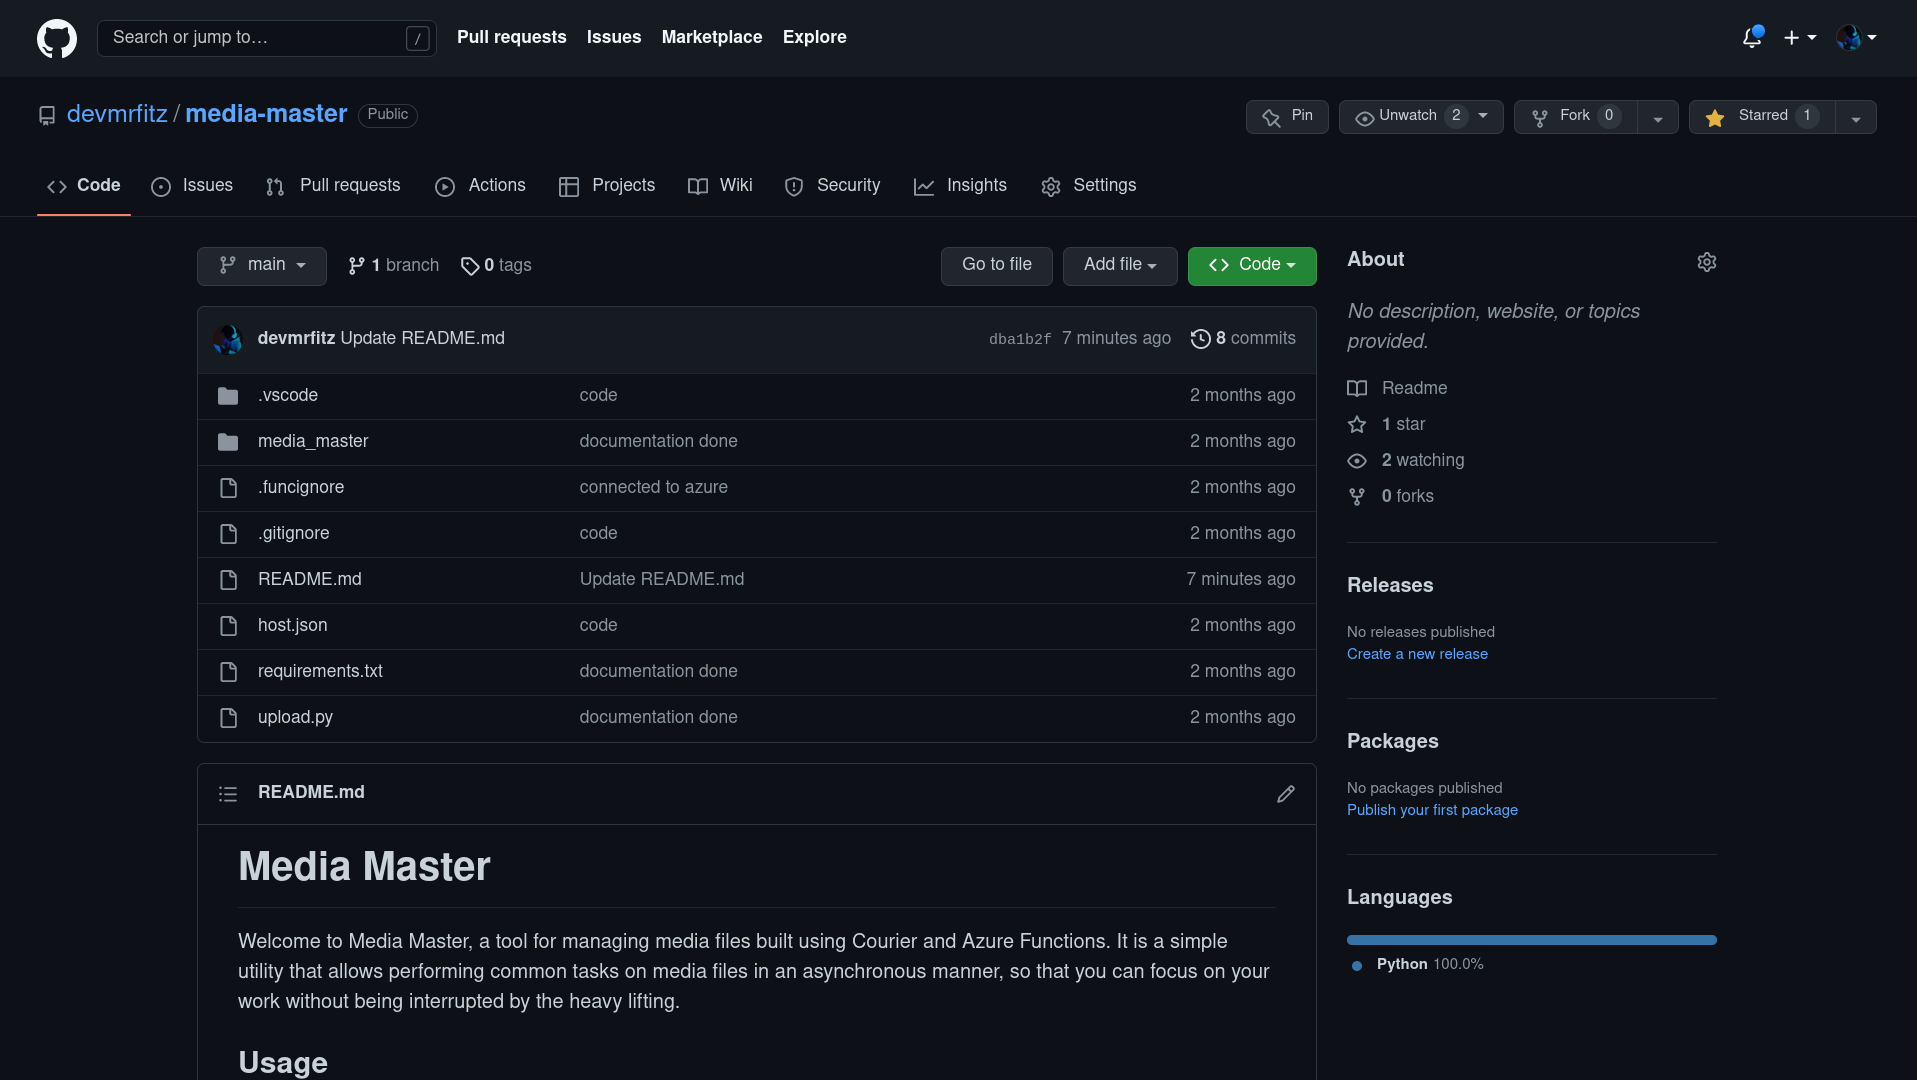Open the README table of contents icon

coord(228,793)
